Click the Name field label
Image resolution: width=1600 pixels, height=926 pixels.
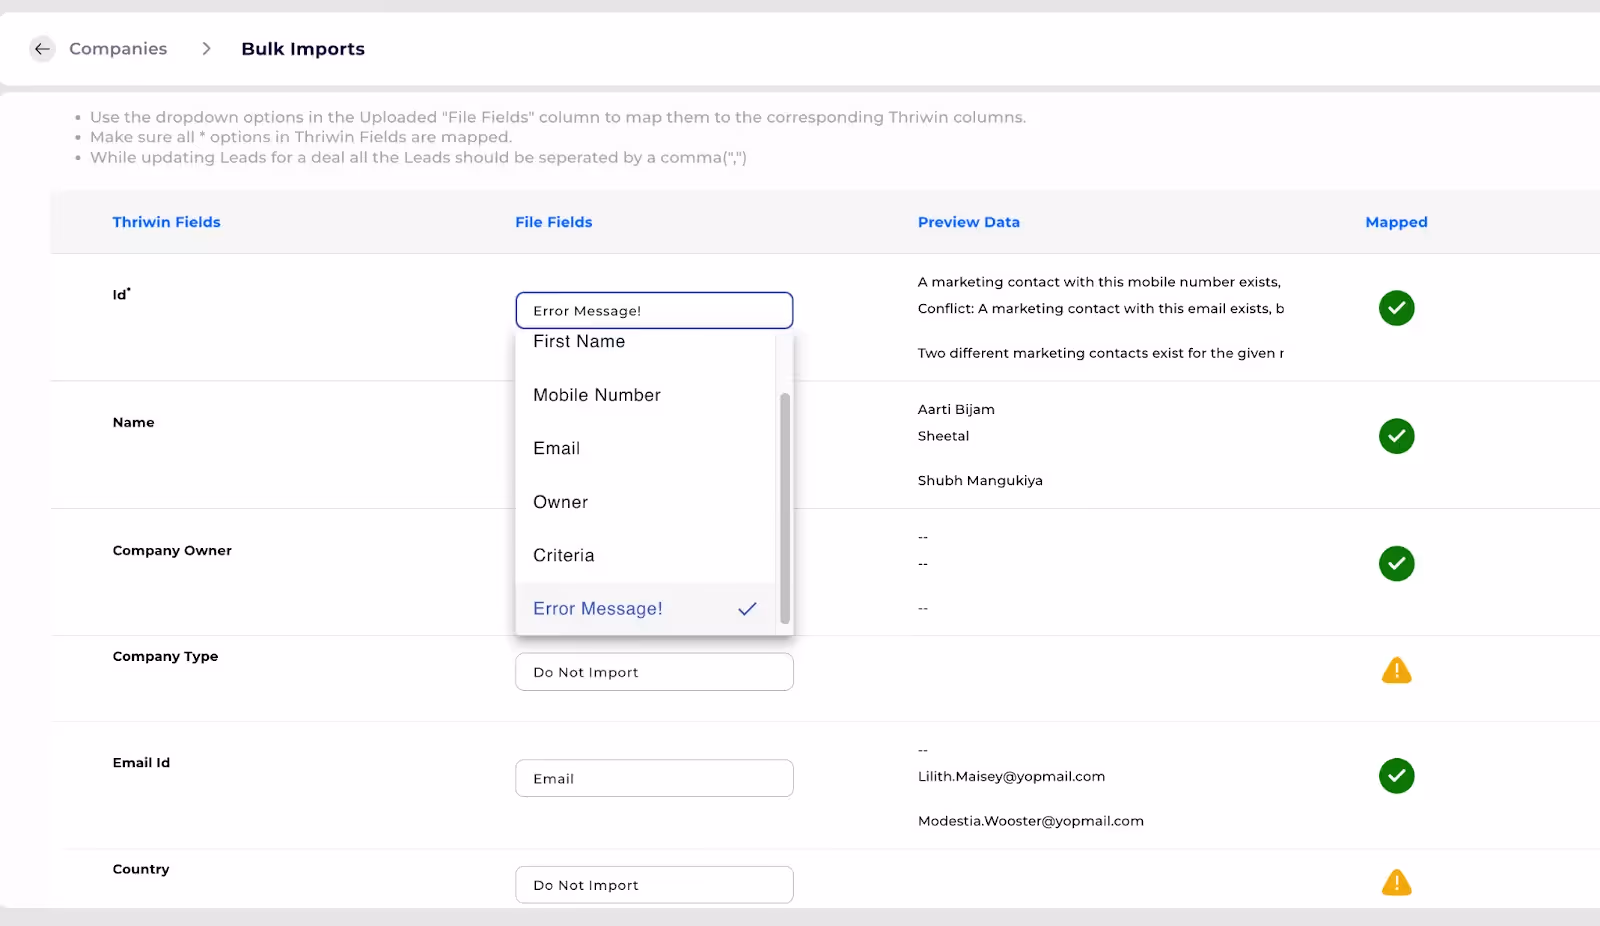[133, 422]
